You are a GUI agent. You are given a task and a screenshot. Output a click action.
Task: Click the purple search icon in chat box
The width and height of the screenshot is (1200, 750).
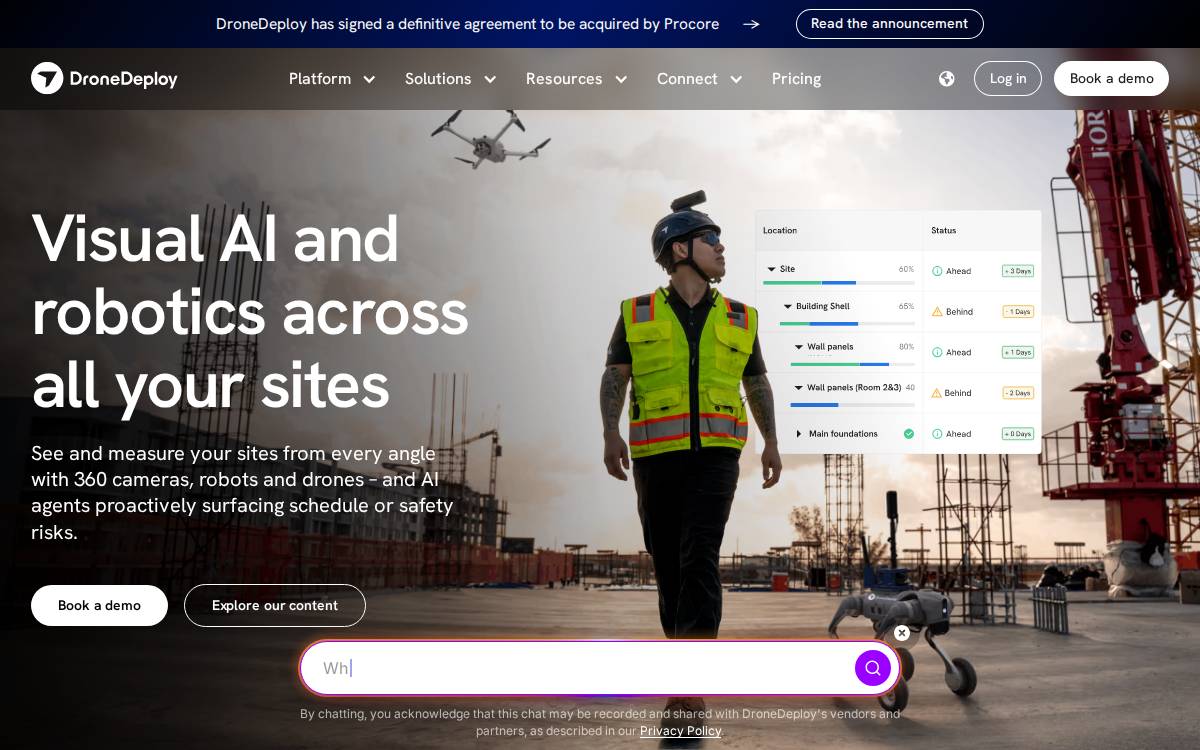pos(873,668)
